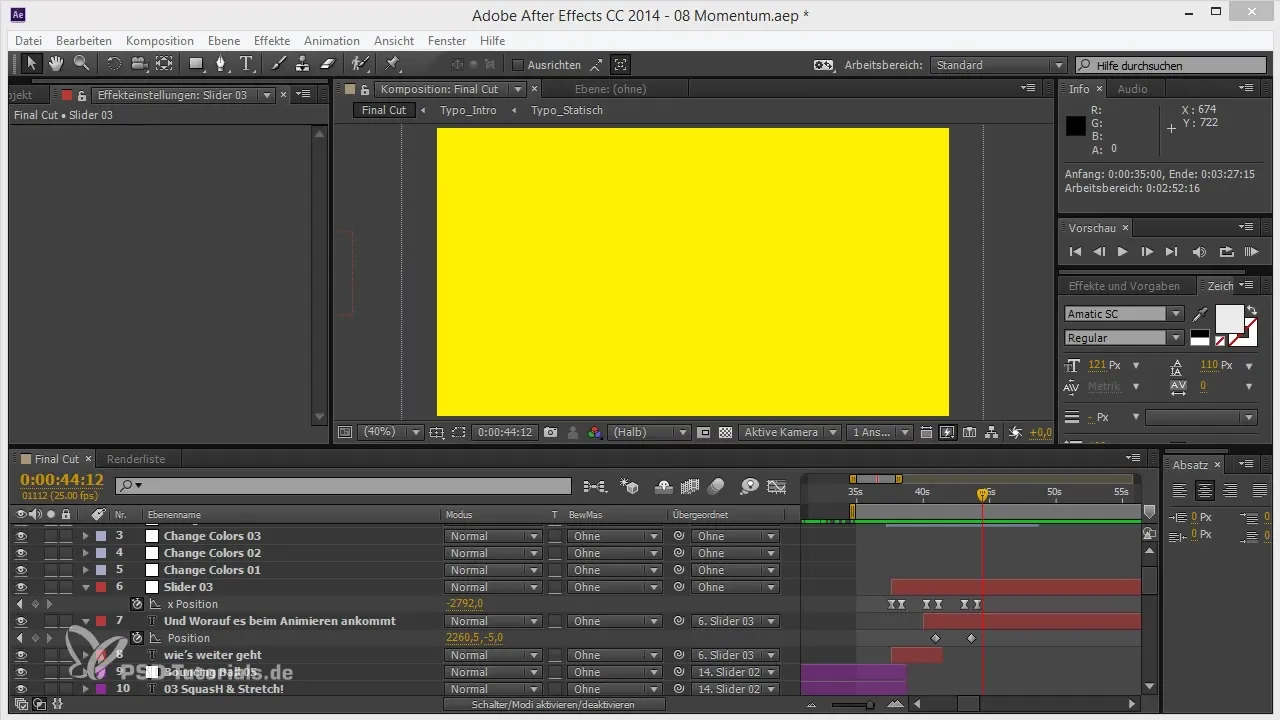Click the timeline zoom slider
1280x720 pixels.
870,704
